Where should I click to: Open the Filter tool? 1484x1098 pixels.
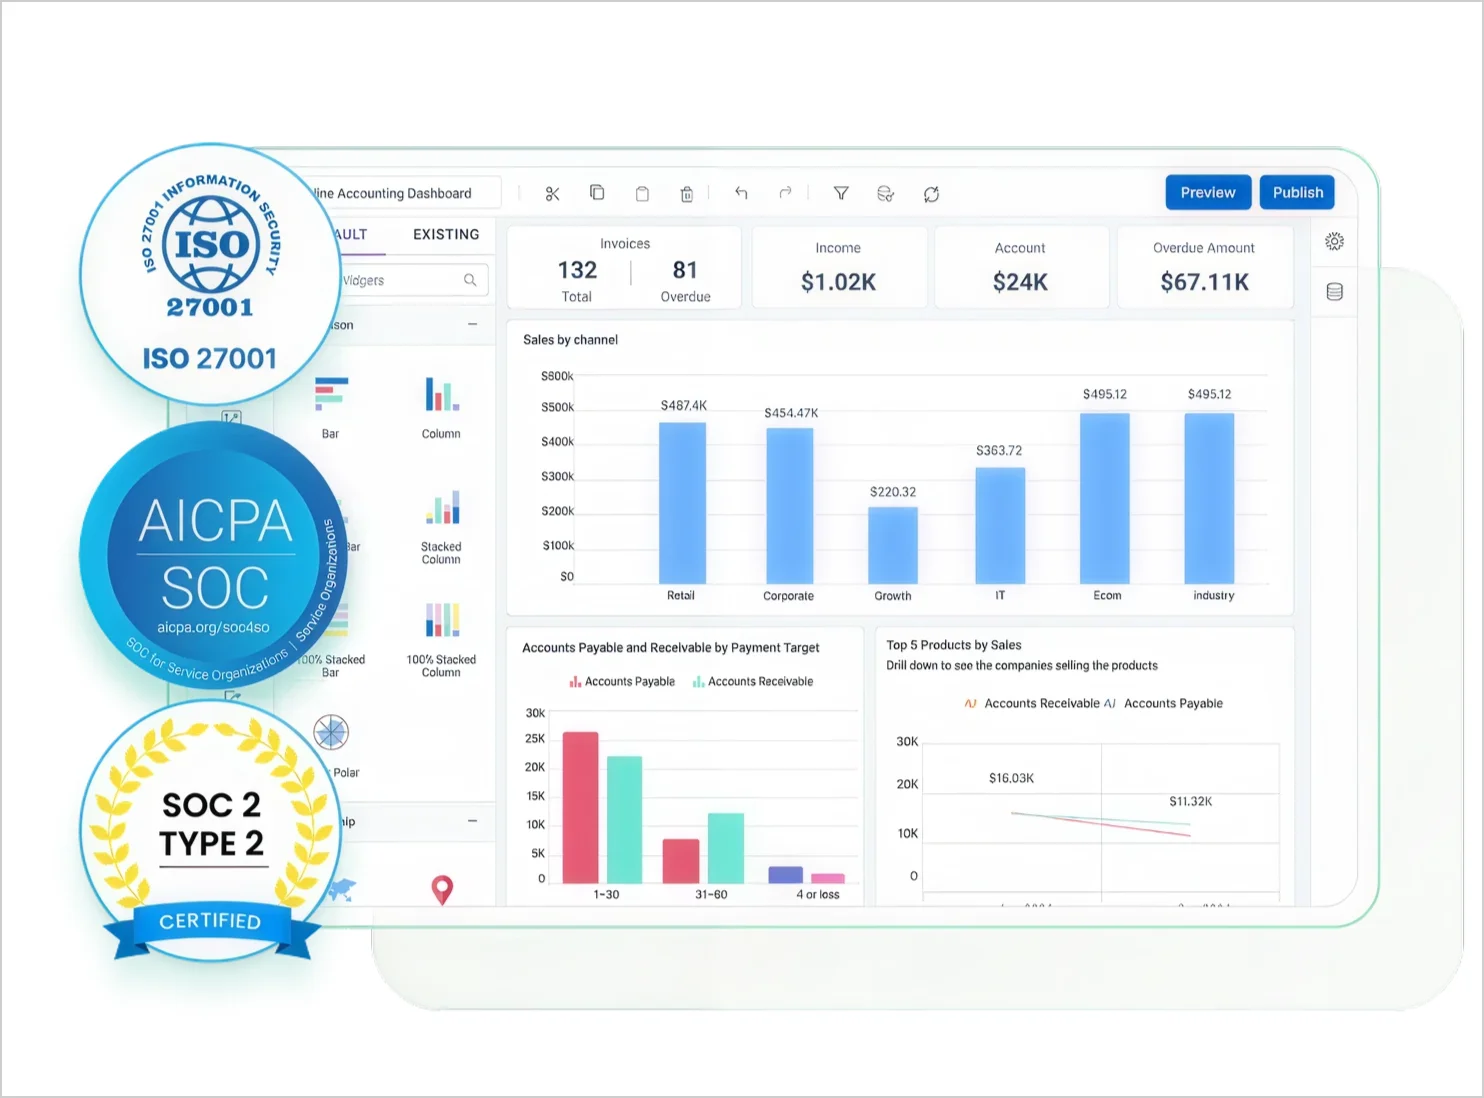coord(841,193)
